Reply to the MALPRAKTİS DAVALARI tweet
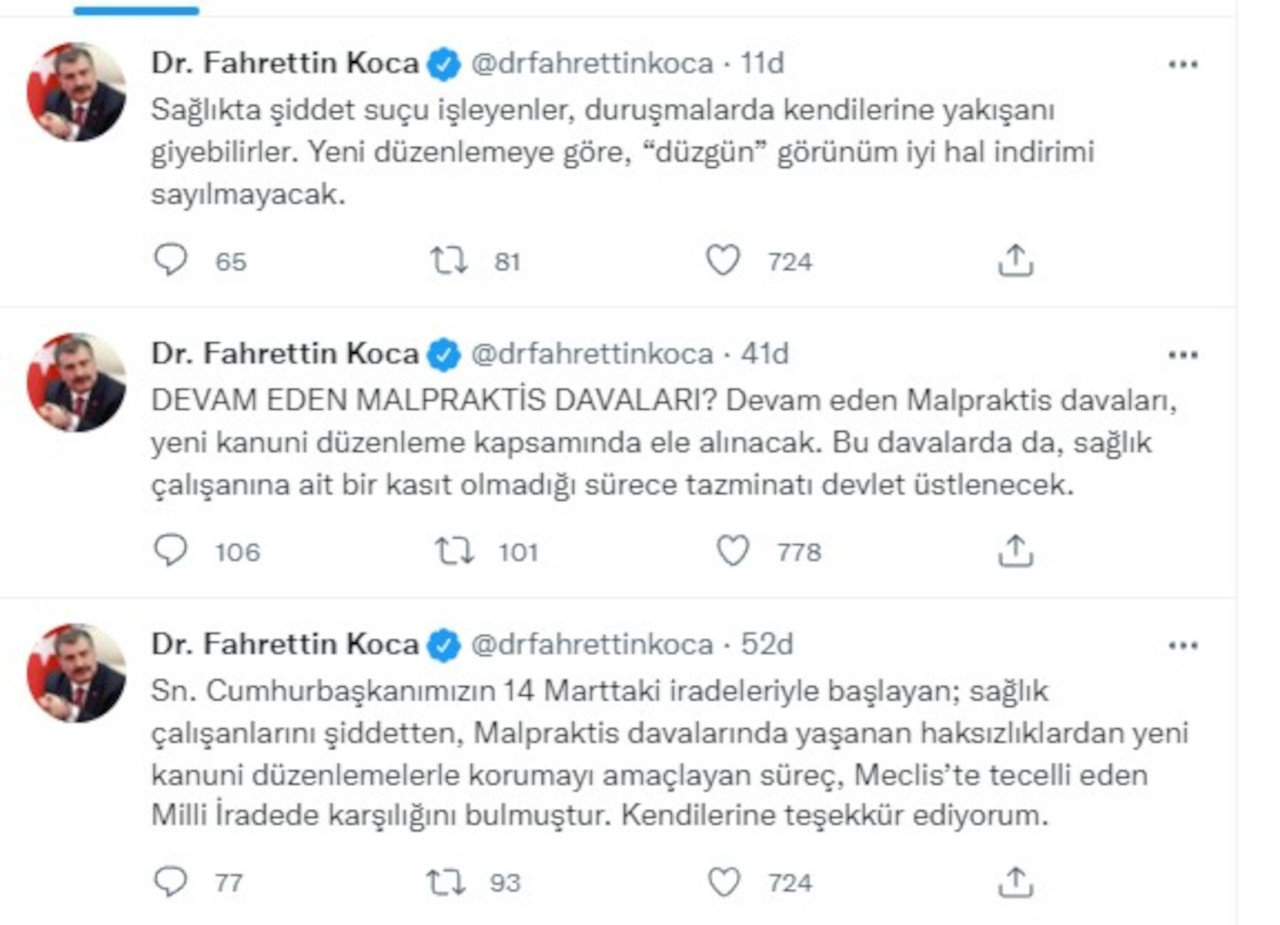Screen dimensions: 1280x925 (171, 551)
